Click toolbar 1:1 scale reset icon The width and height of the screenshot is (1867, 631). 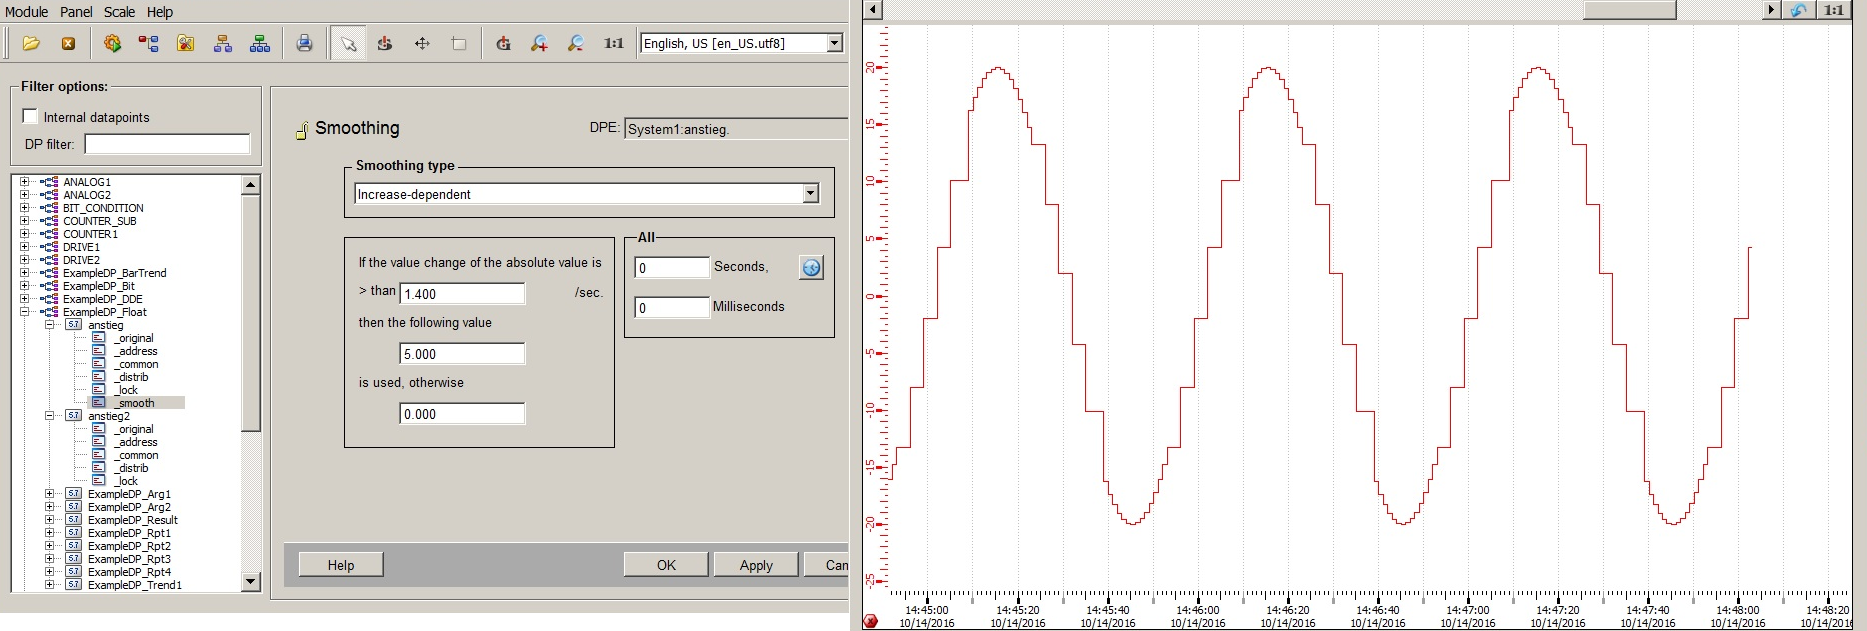pos(613,43)
